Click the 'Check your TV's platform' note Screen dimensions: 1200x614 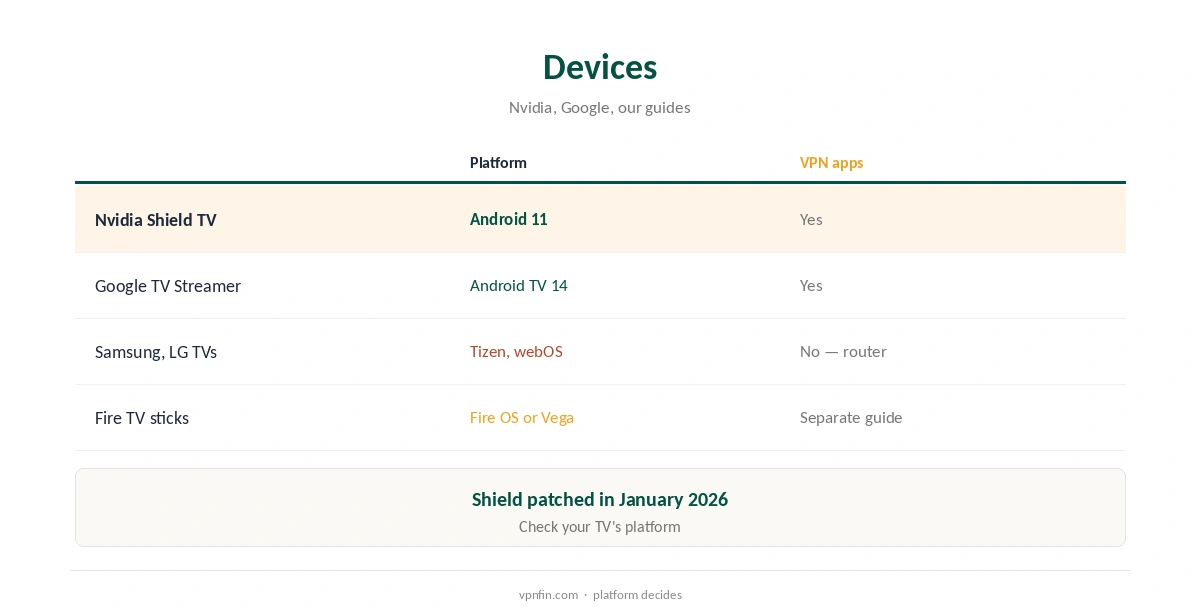pyautogui.click(x=600, y=526)
